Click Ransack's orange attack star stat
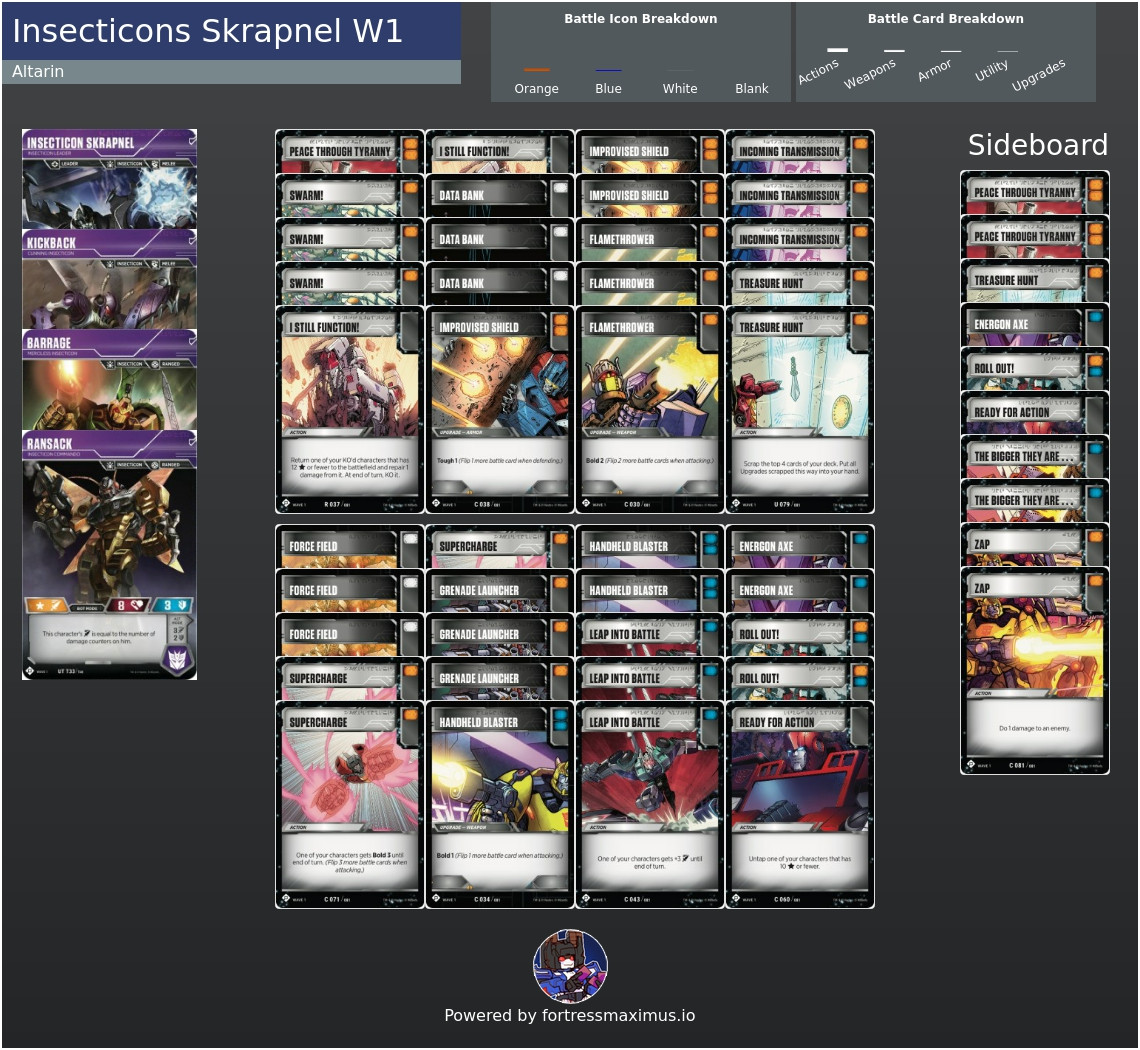 [x=47, y=605]
